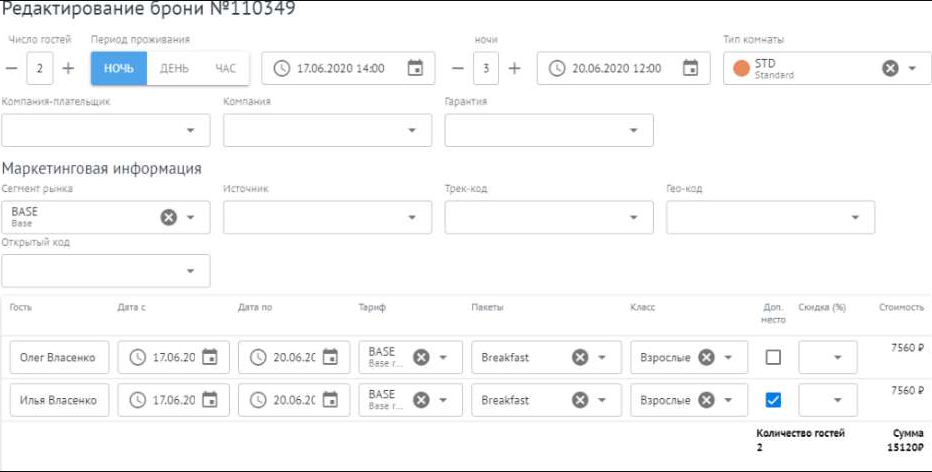Click the orange STD room type color dot
The image size is (932, 472).
pos(741,68)
